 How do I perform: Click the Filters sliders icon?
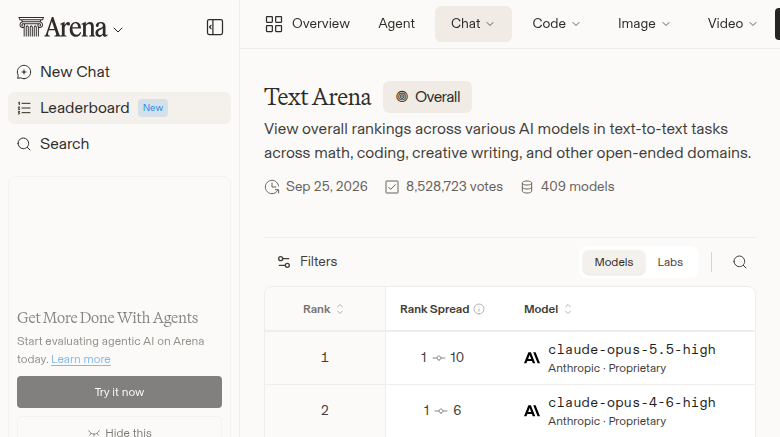tap(284, 262)
